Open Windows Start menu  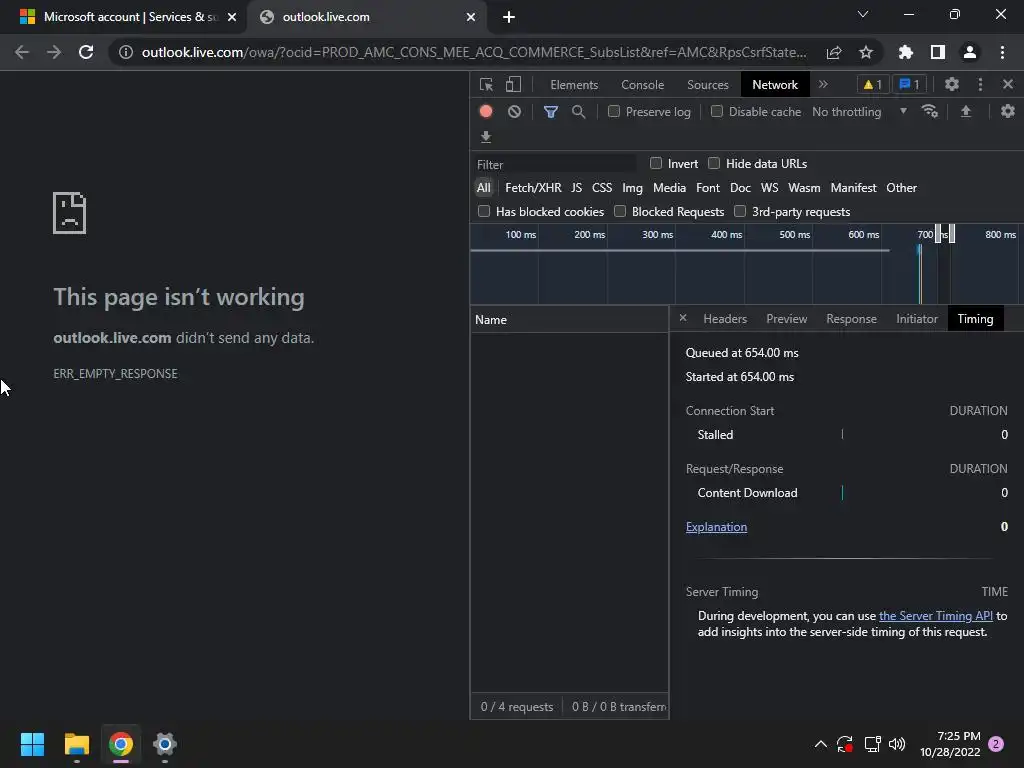(32, 744)
